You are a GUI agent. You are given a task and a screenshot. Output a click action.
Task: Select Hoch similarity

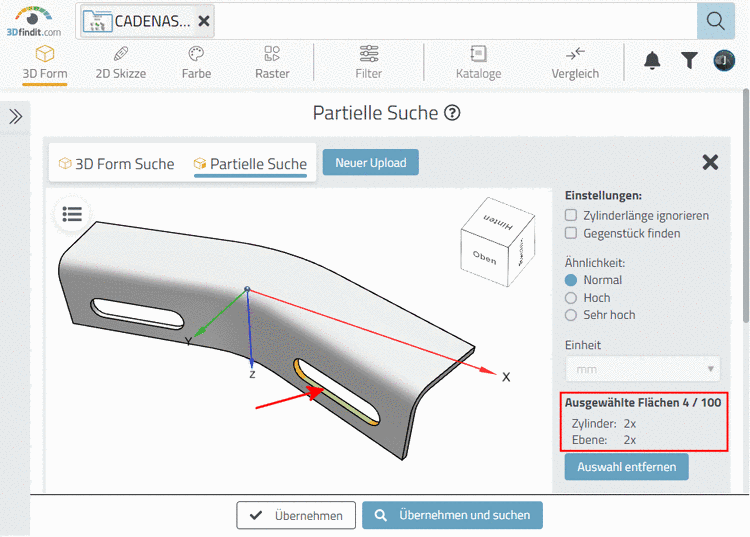(x=571, y=298)
